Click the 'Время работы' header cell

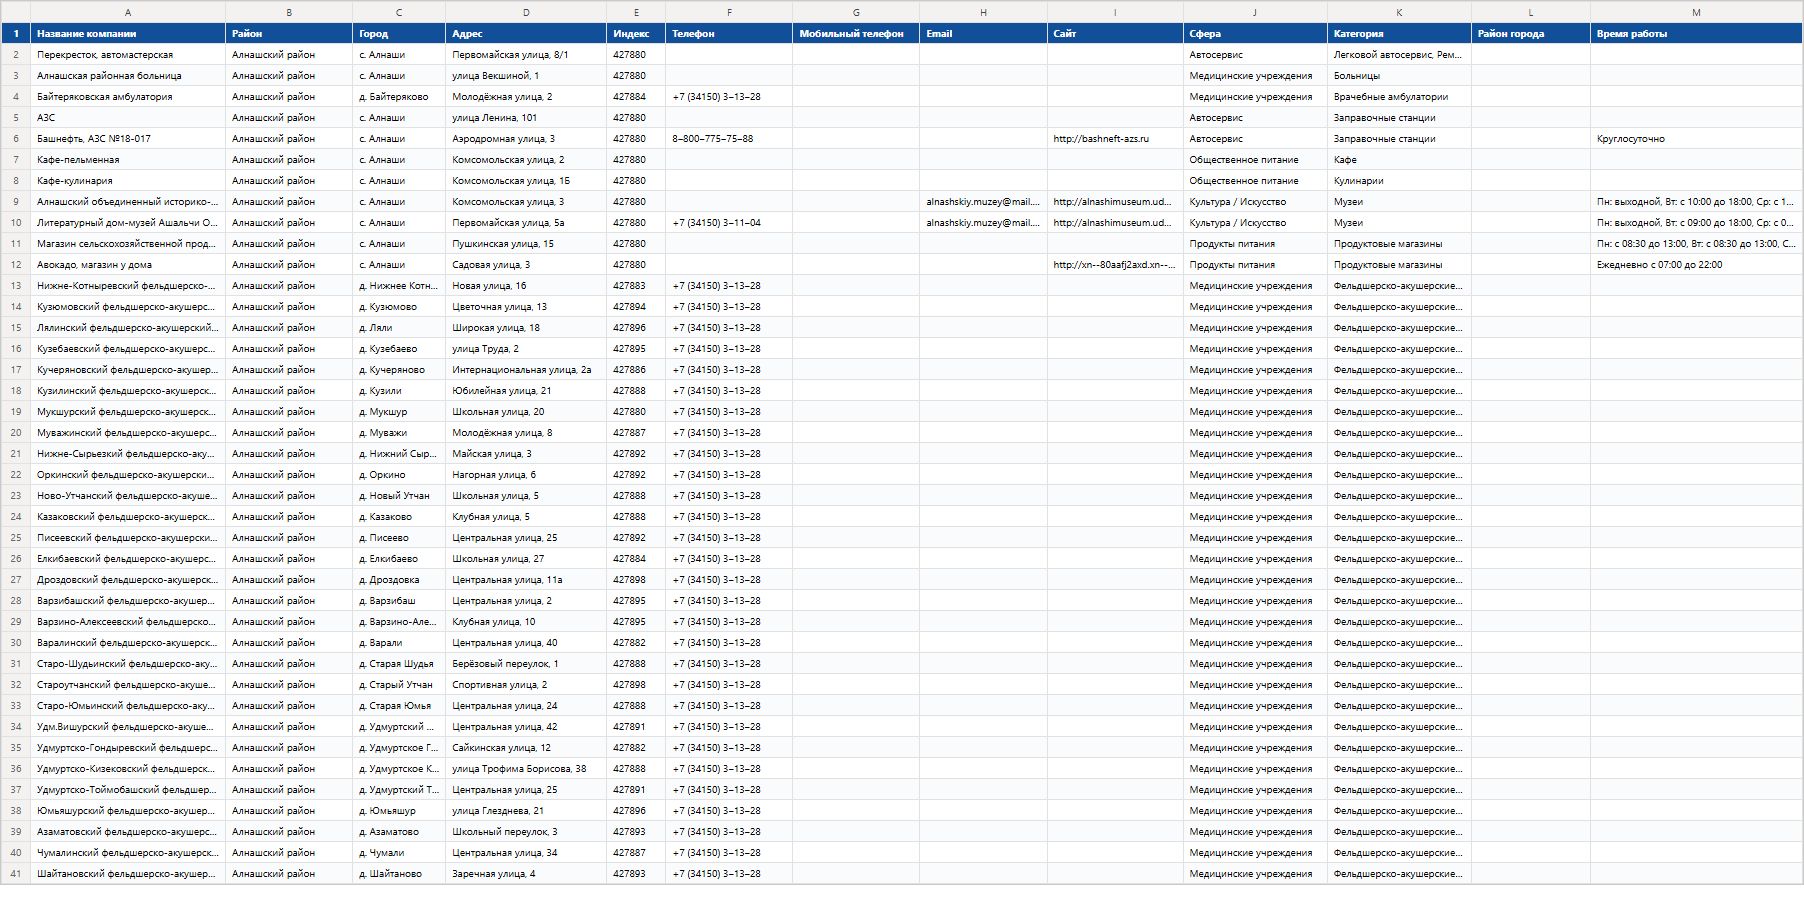click(x=1697, y=34)
